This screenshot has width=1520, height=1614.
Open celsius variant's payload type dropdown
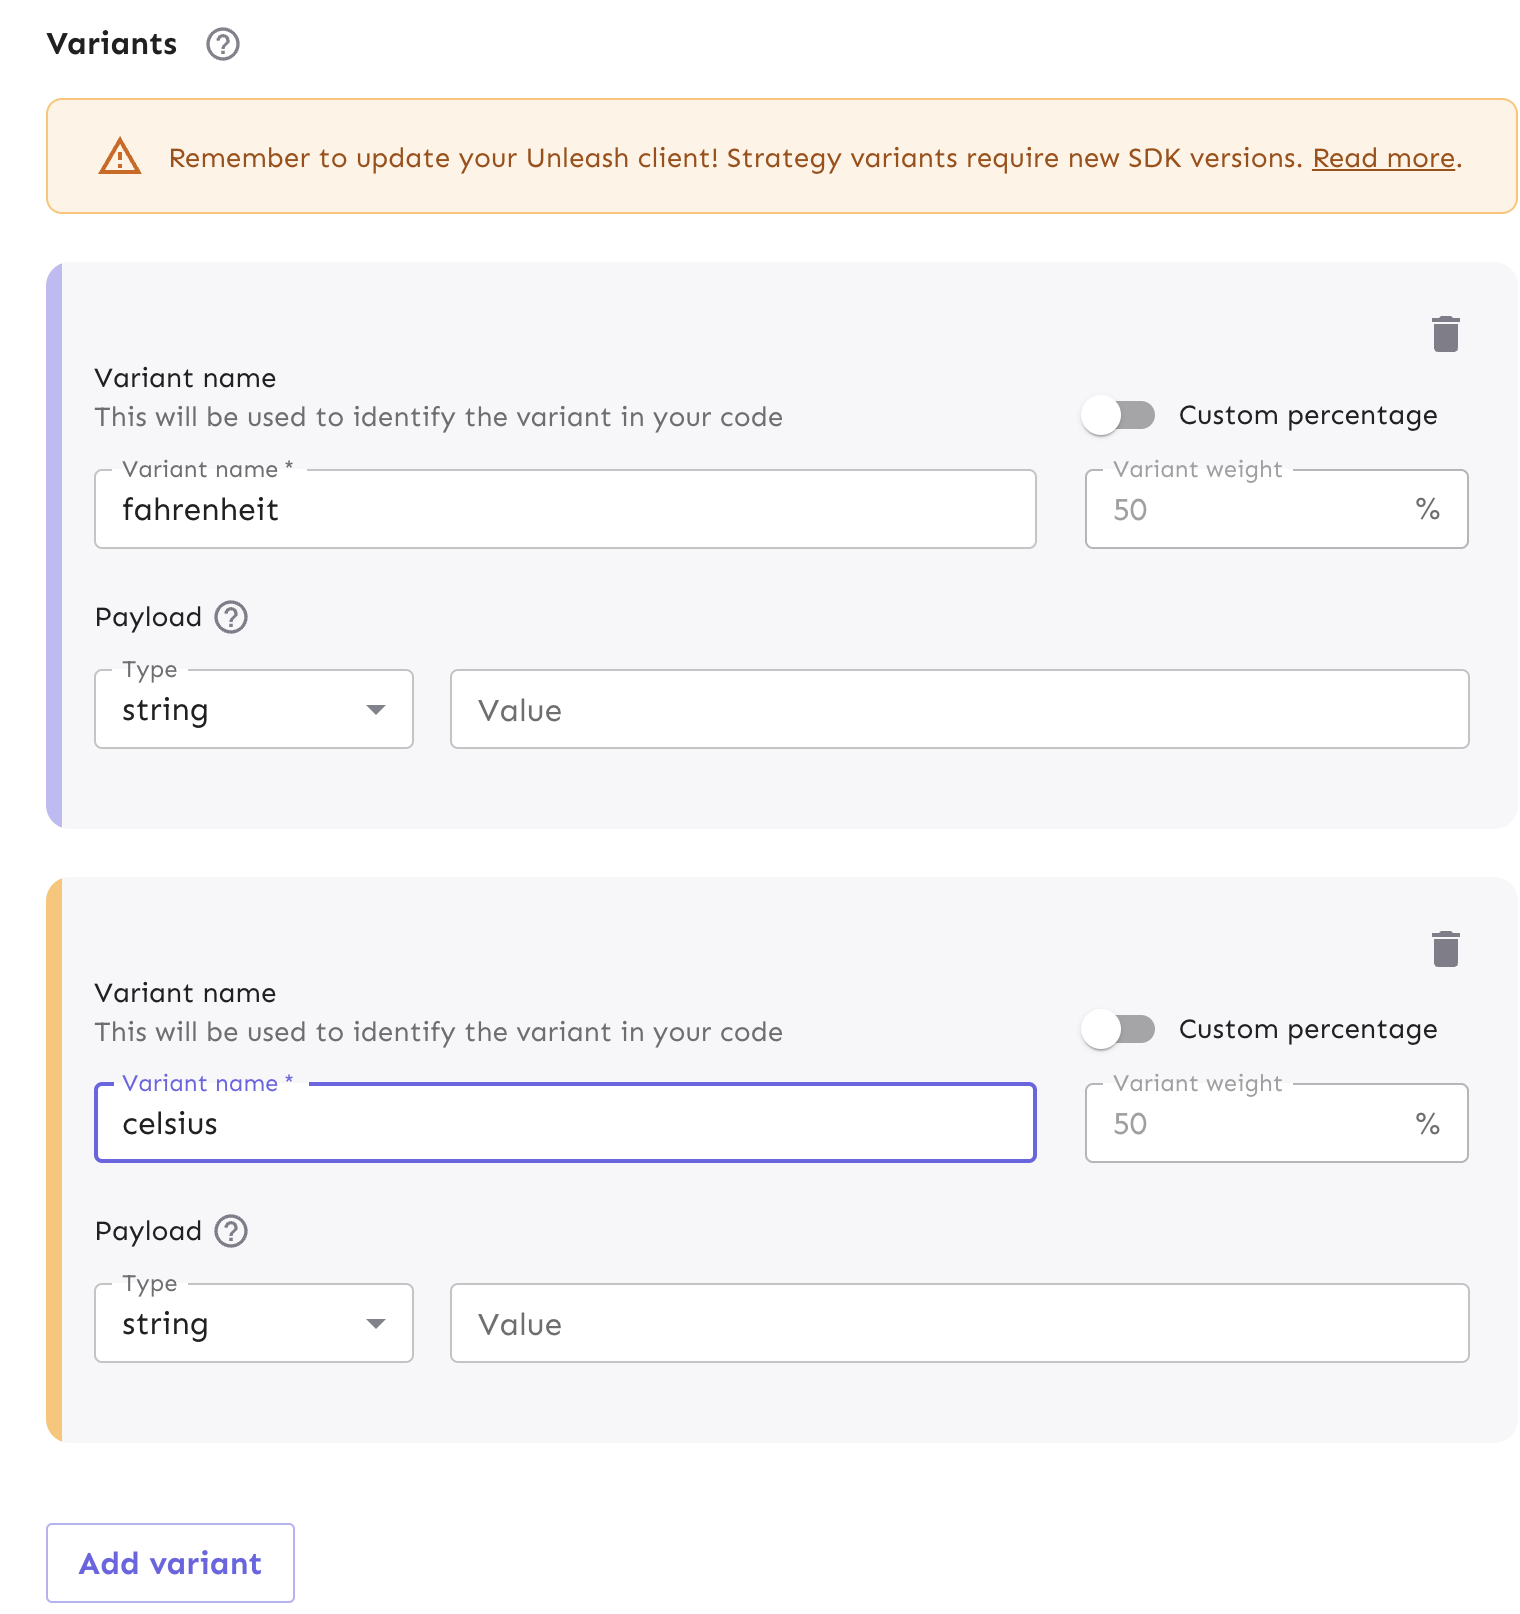(253, 1323)
